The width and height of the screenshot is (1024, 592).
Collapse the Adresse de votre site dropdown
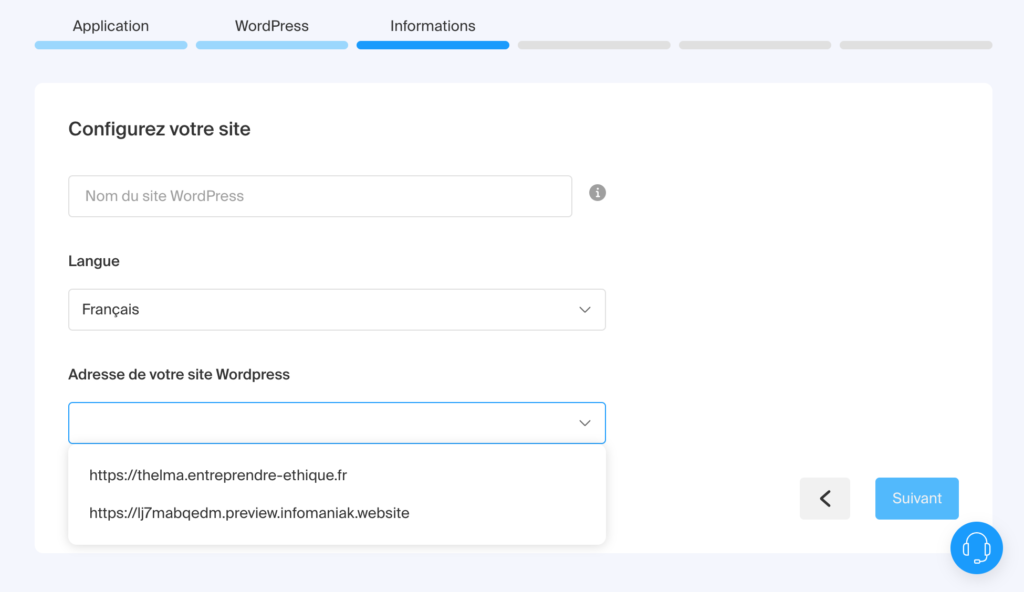pyautogui.click(x=337, y=423)
